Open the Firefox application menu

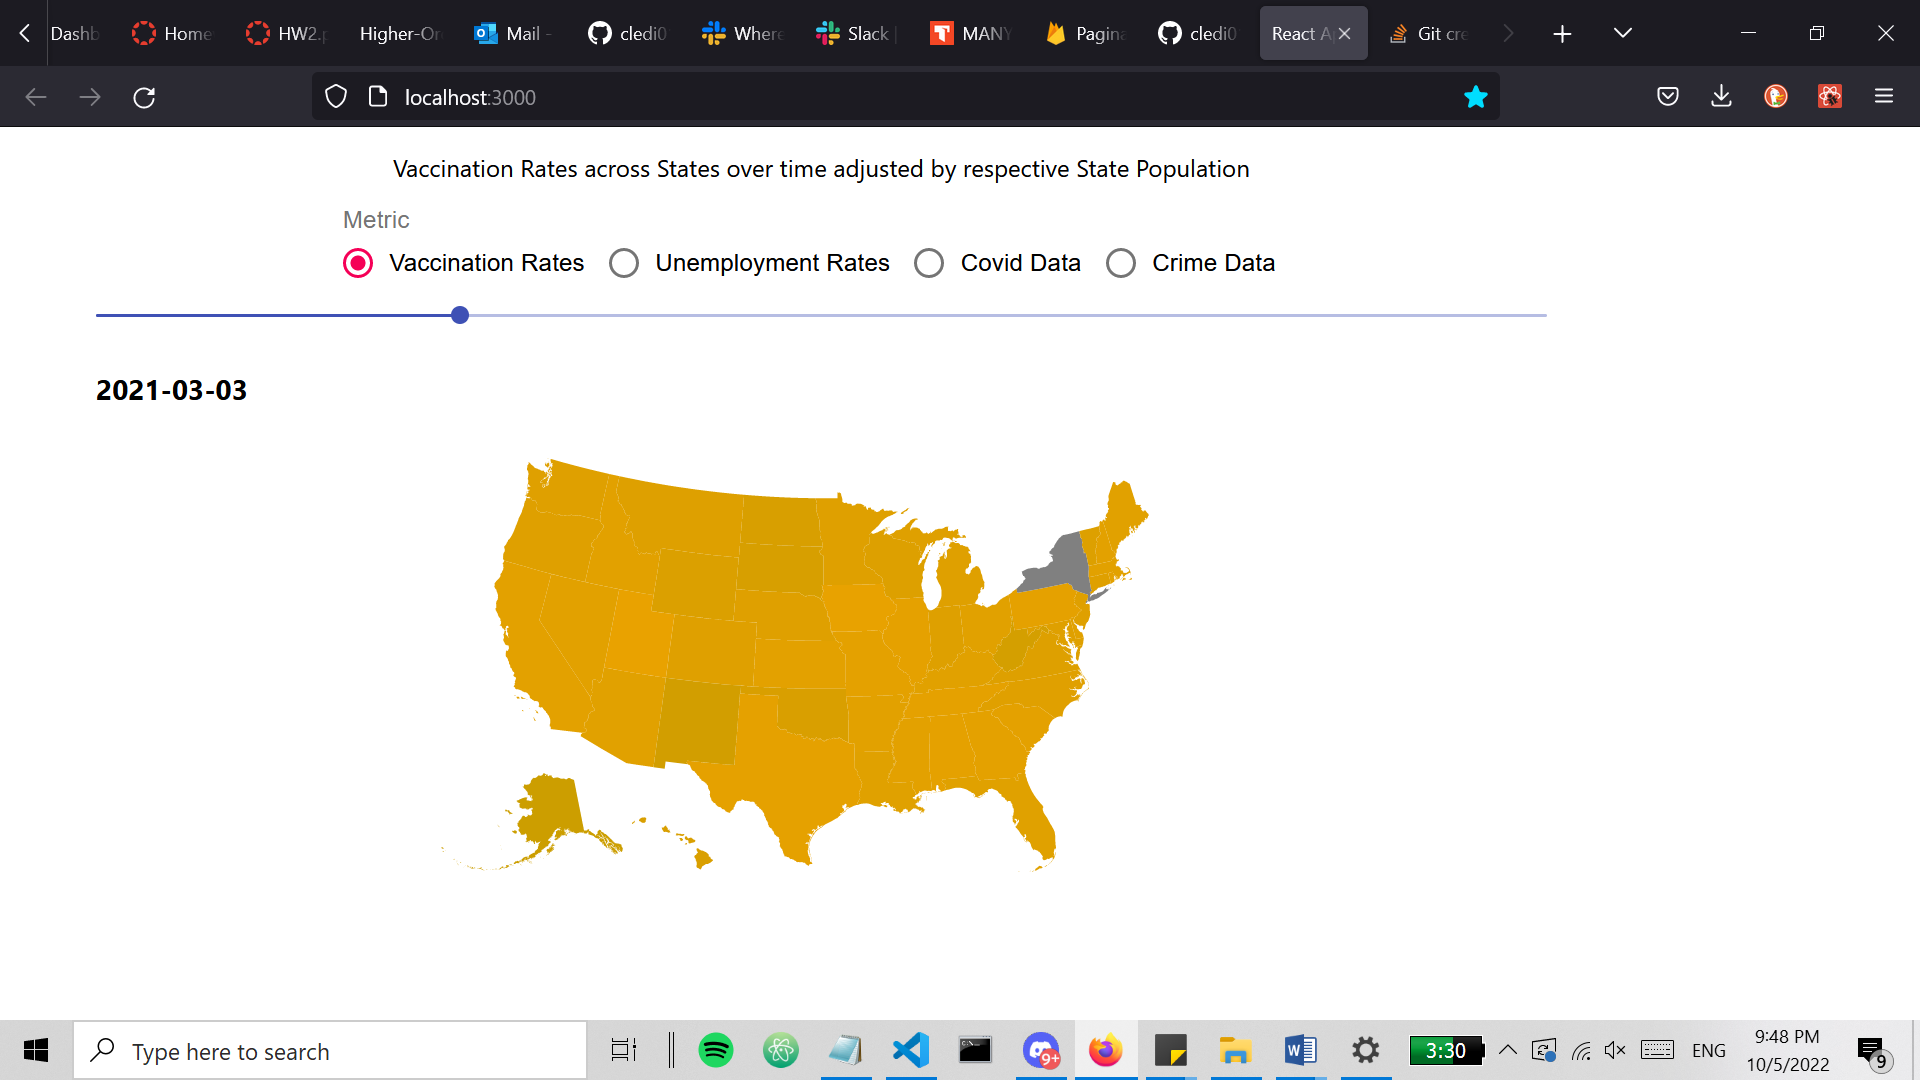pos(1884,96)
